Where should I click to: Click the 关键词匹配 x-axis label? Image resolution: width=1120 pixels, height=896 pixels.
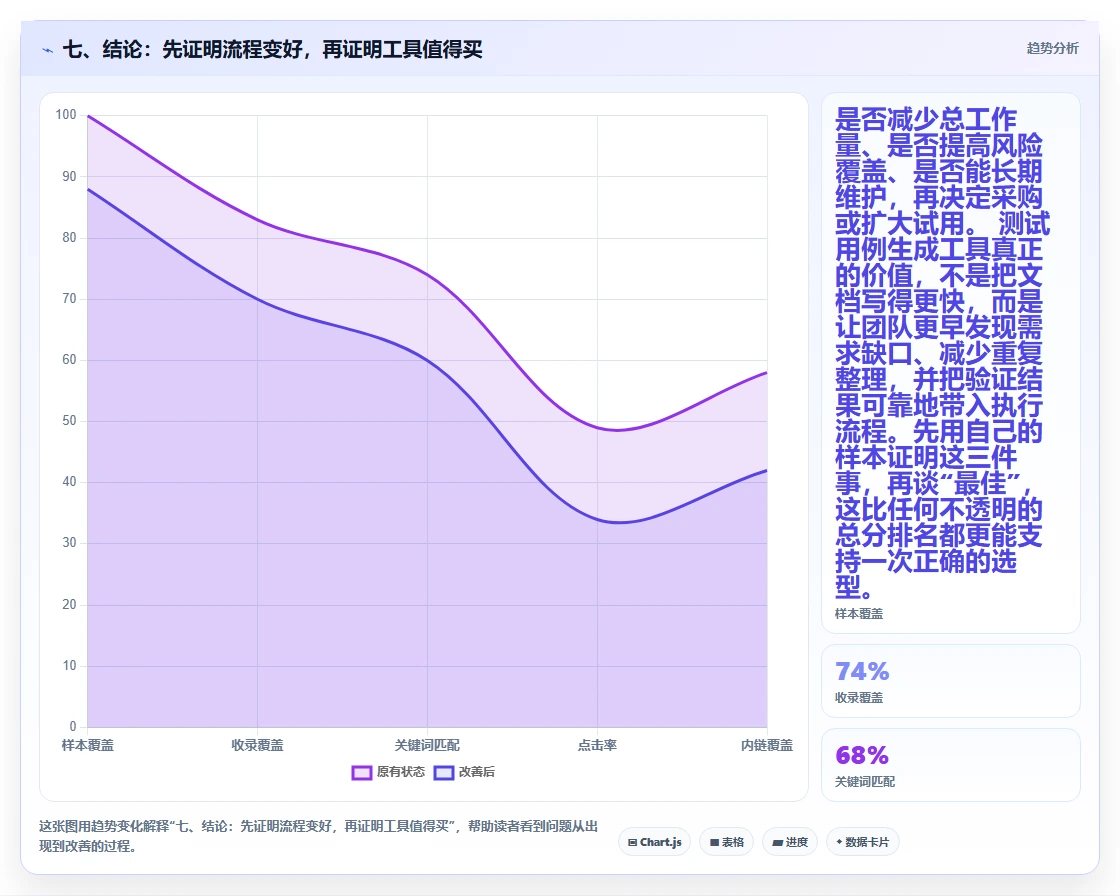click(427, 745)
